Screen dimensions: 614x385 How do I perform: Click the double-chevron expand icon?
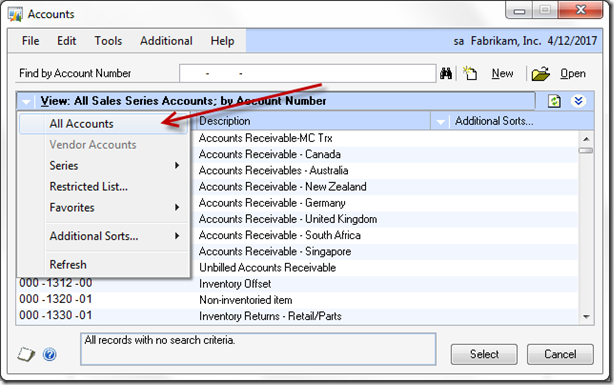578,101
